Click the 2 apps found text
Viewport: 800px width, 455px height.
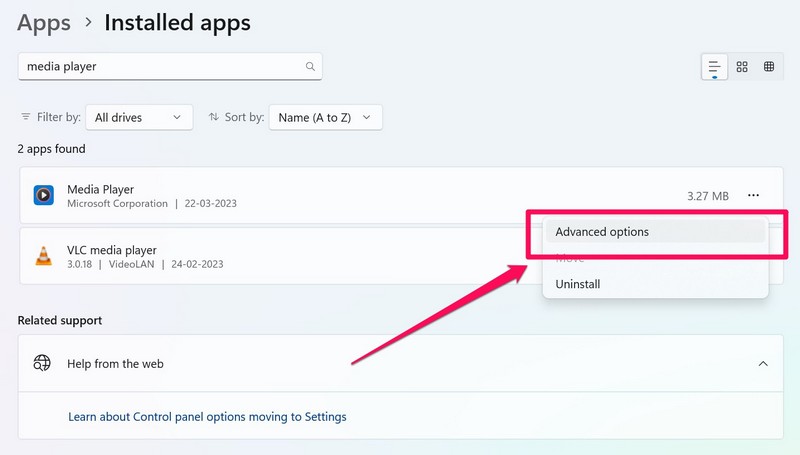[x=52, y=149]
